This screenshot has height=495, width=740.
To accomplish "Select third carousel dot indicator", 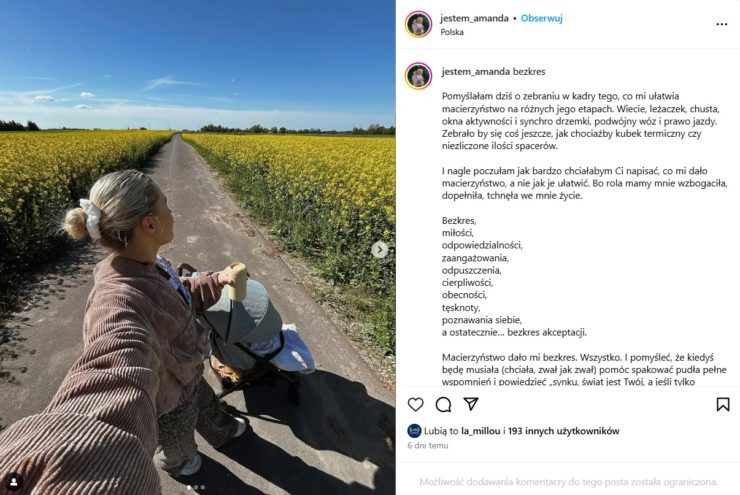I will click(x=203, y=487).
